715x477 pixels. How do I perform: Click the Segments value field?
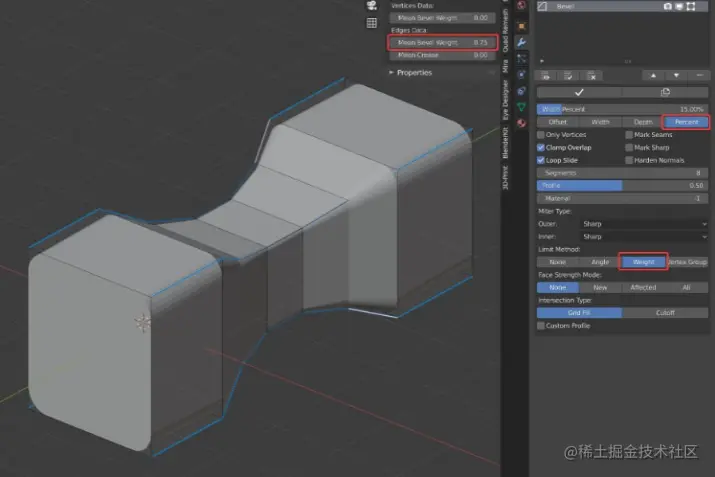tap(622, 173)
